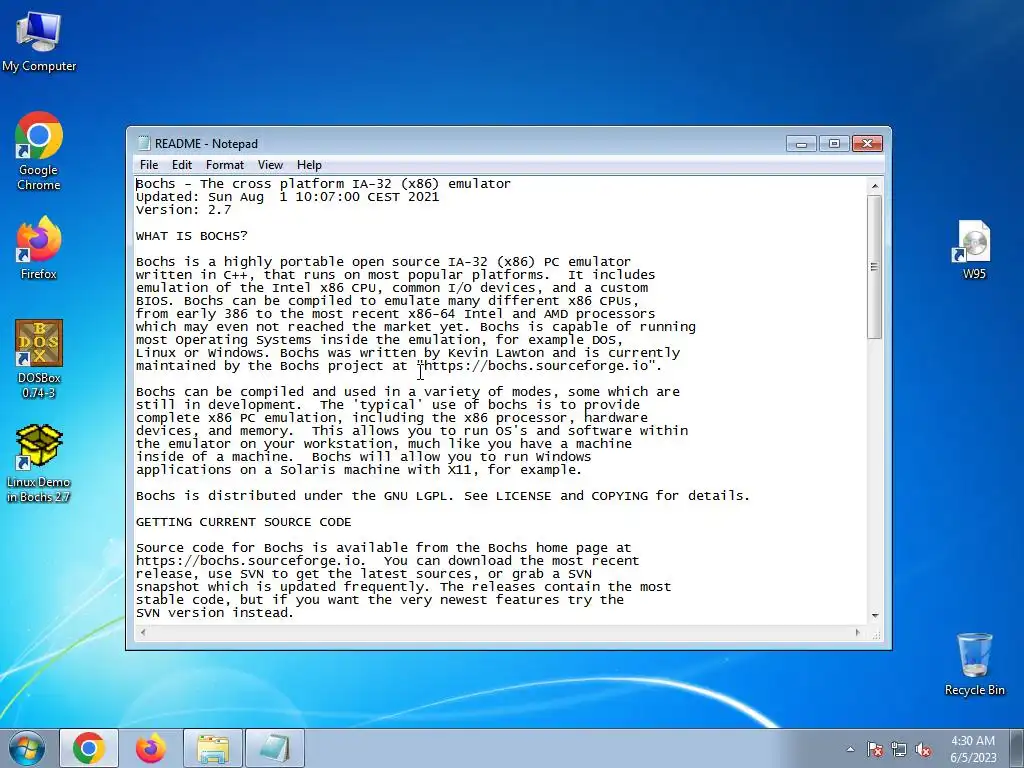Select the W95 desktop shortcut

point(974,250)
